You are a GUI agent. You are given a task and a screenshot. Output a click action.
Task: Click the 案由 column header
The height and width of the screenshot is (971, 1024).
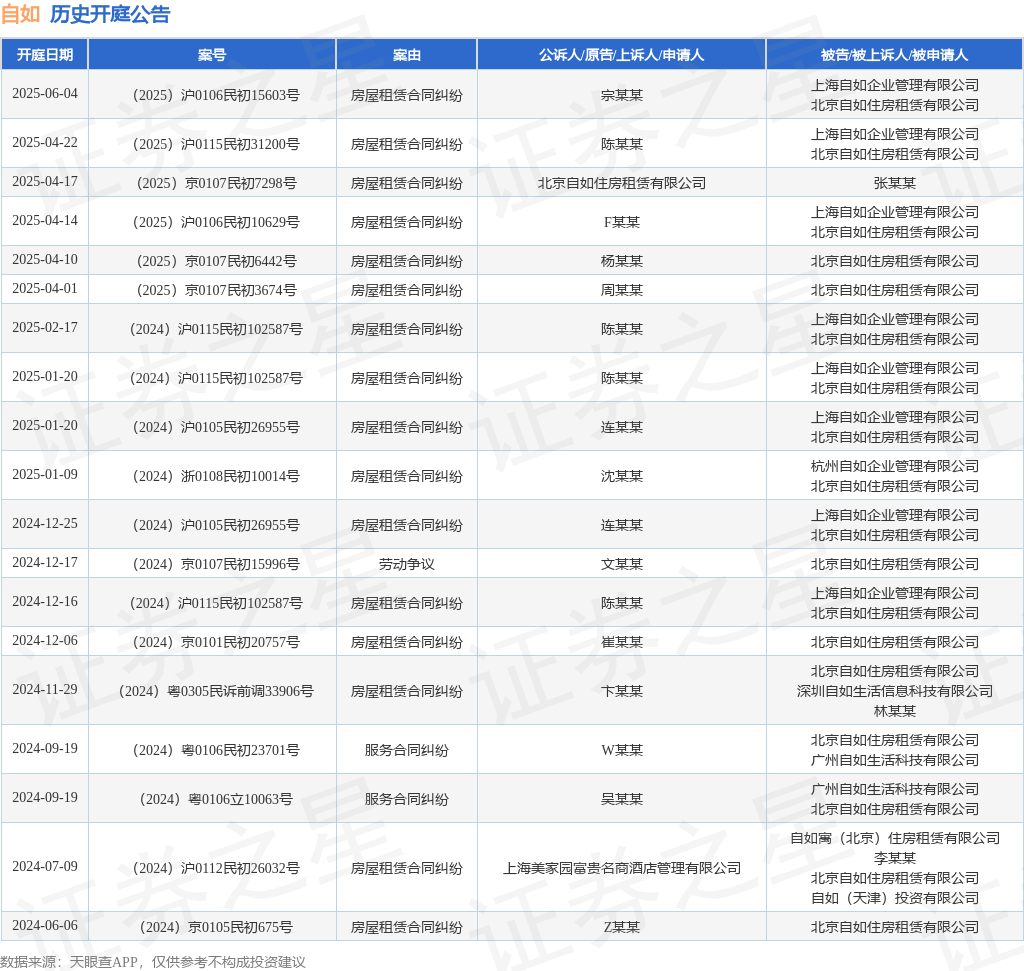407,55
